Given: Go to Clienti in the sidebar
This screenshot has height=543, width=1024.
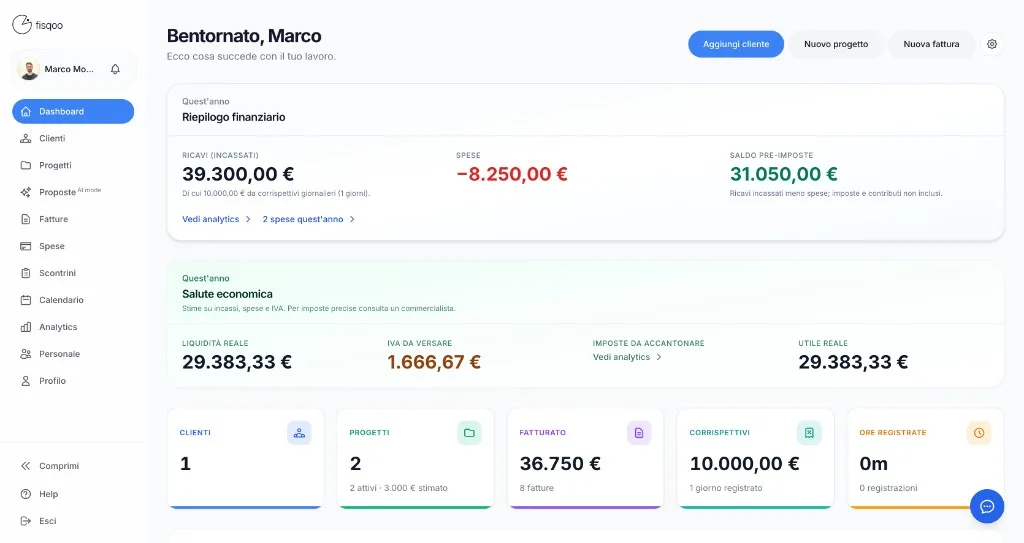Looking at the screenshot, I should coord(73,139).
